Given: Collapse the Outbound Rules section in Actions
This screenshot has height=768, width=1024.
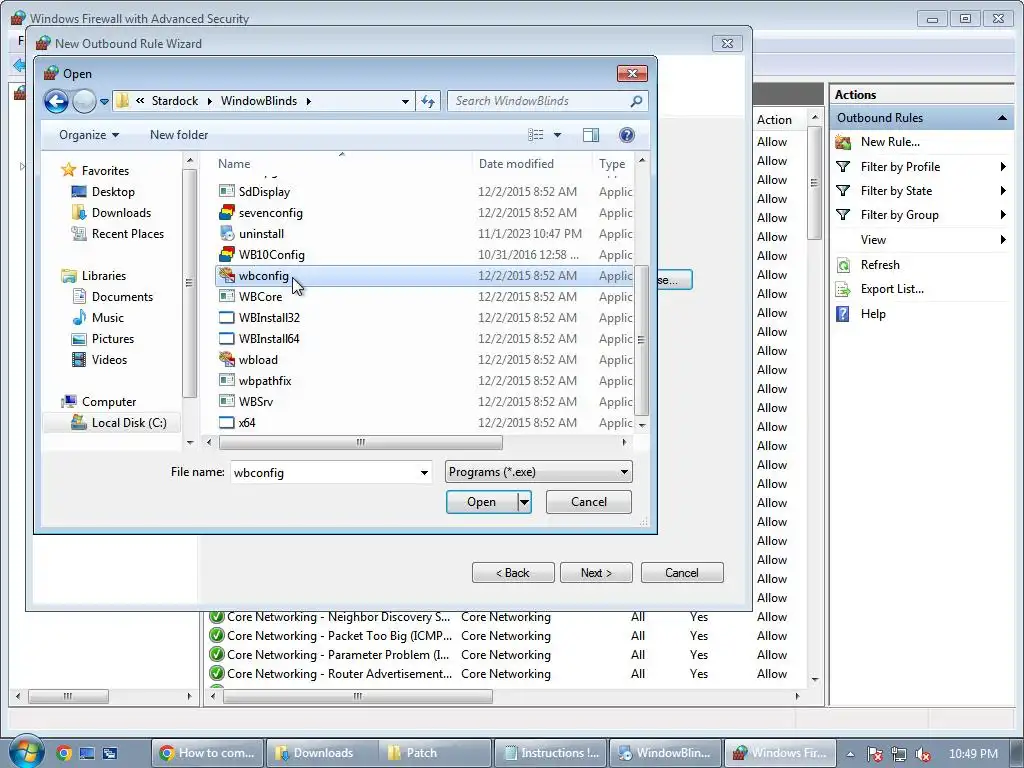Looking at the screenshot, I should [x=1002, y=118].
